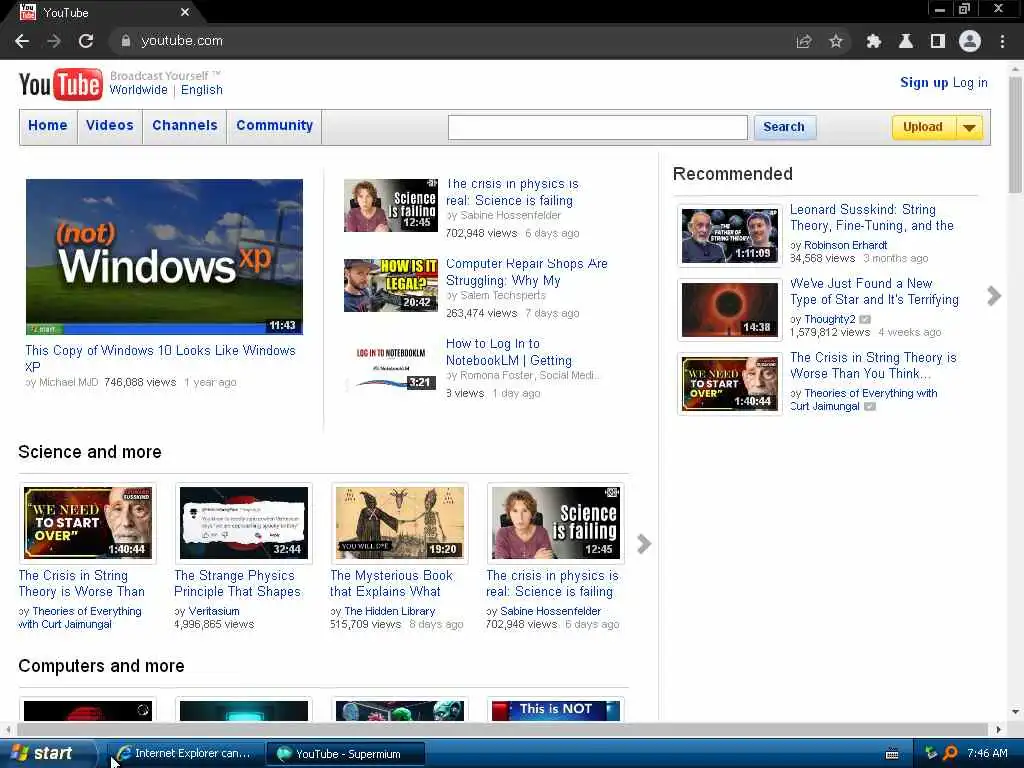Open 'This Copy of Windows 10' title link
This screenshot has width=1024, height=768.
tap(160, 359)
